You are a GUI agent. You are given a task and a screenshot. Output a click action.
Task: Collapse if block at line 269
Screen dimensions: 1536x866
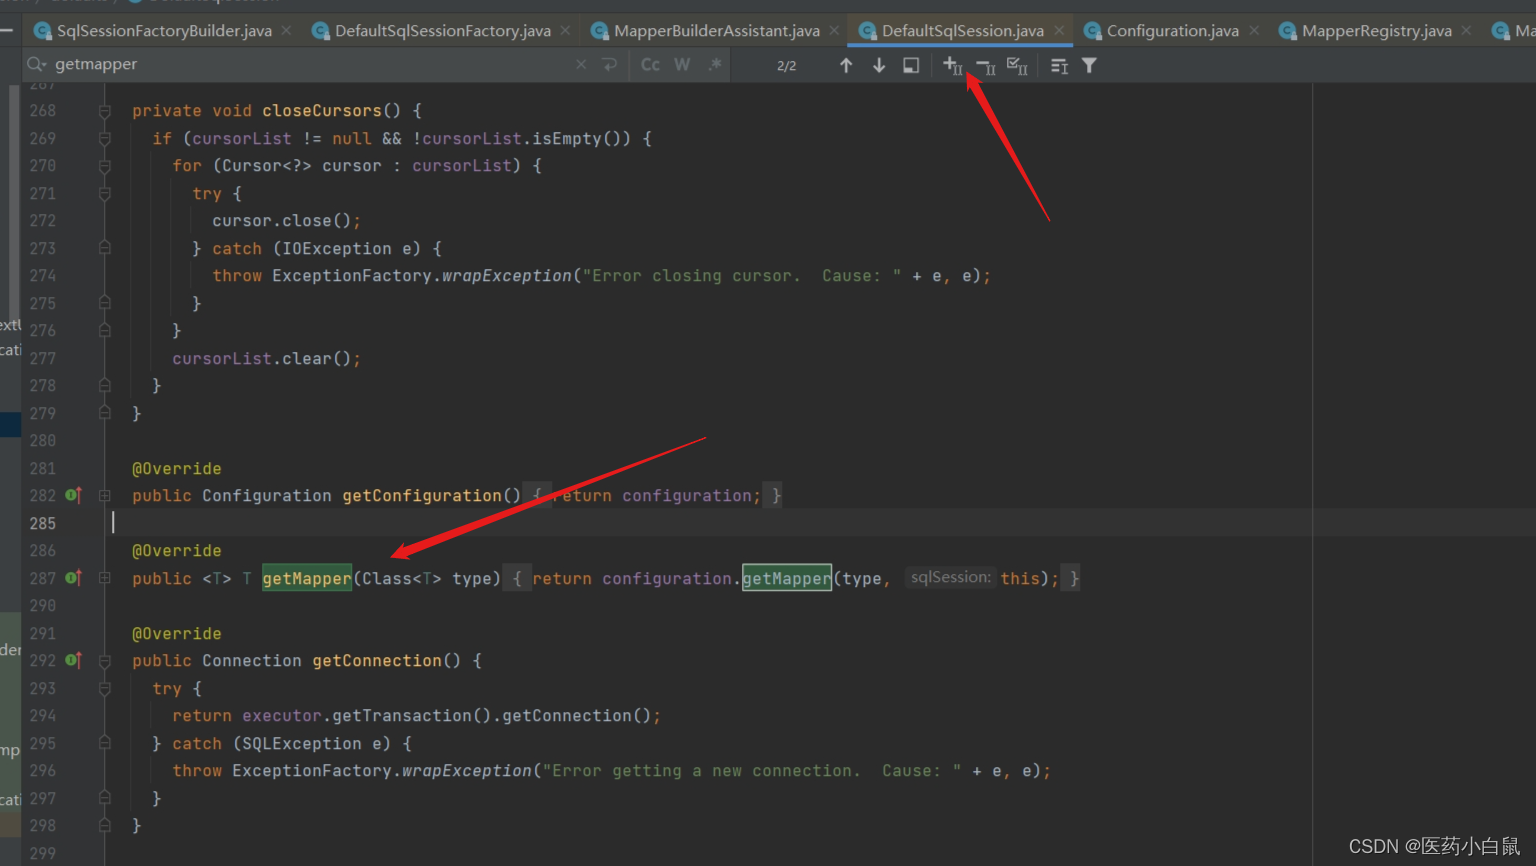(x=105, y=138)
